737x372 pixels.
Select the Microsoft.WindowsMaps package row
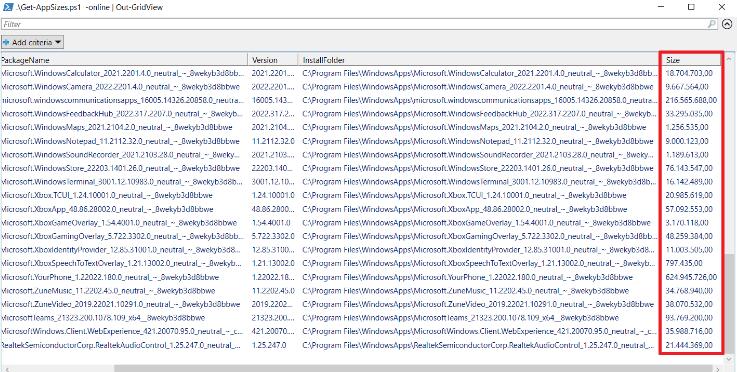(362, 127)
